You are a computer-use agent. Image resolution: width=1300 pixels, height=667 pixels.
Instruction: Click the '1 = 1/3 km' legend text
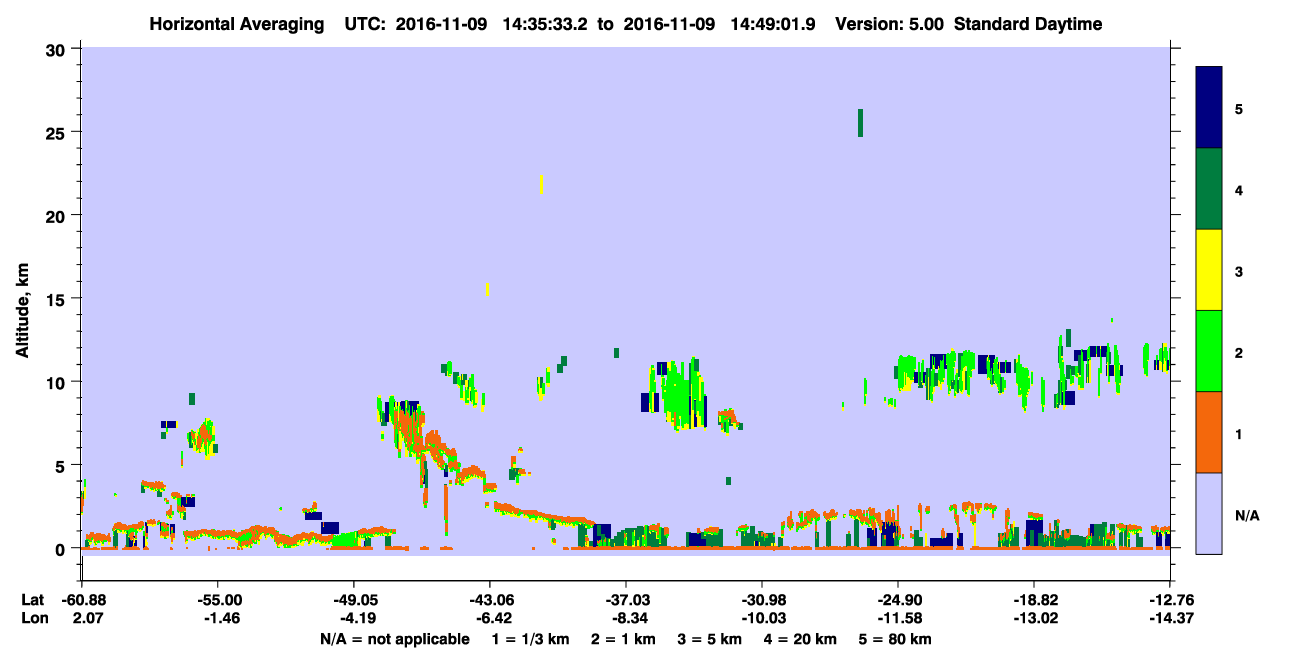coord(529,638)
